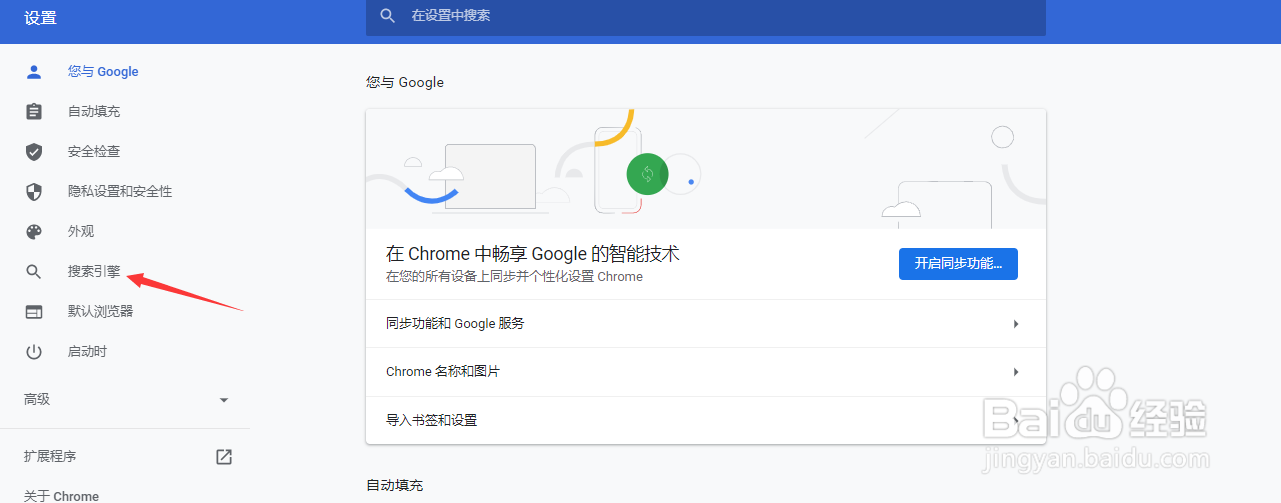Click the person icon beside 您与 Google
The image size is (1281, 503).
click(34, 72)
